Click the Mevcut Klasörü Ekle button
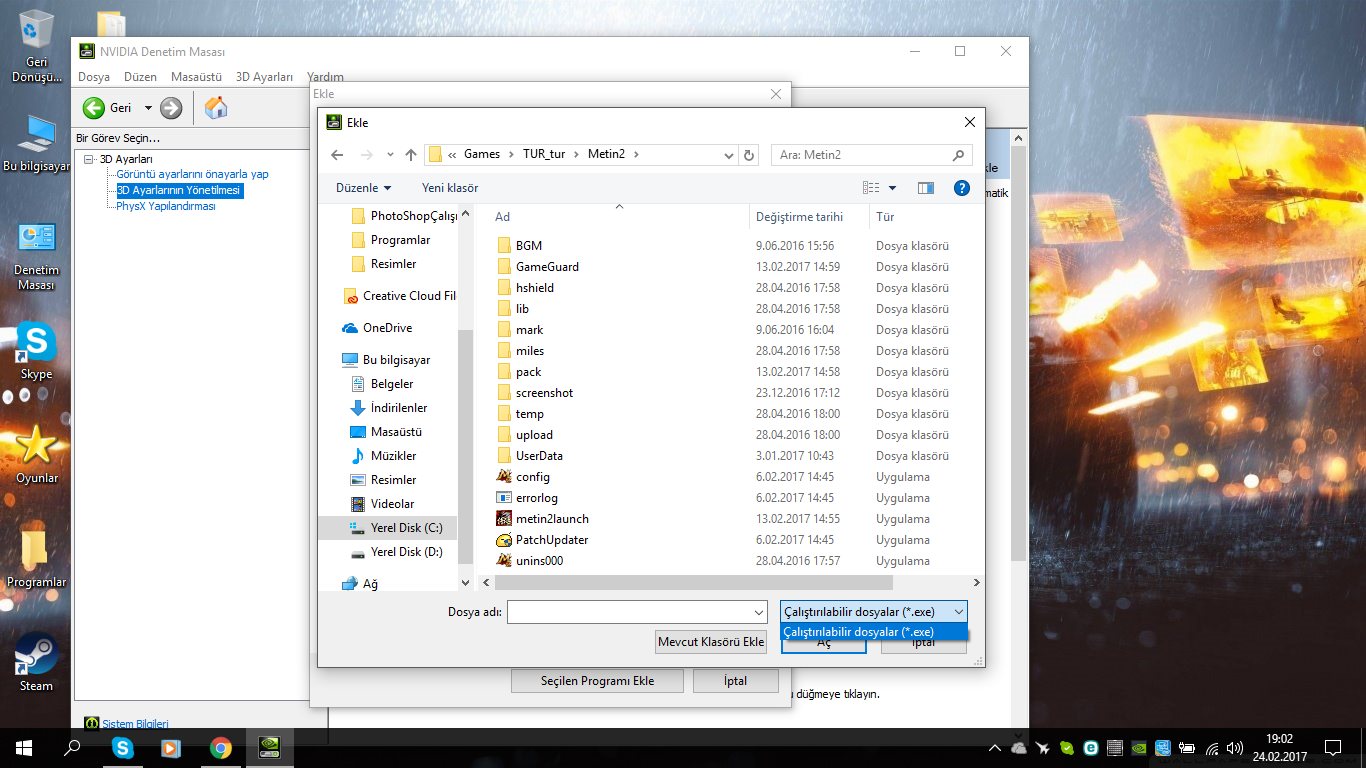The image size is (1366, 768). click(711, 642)
